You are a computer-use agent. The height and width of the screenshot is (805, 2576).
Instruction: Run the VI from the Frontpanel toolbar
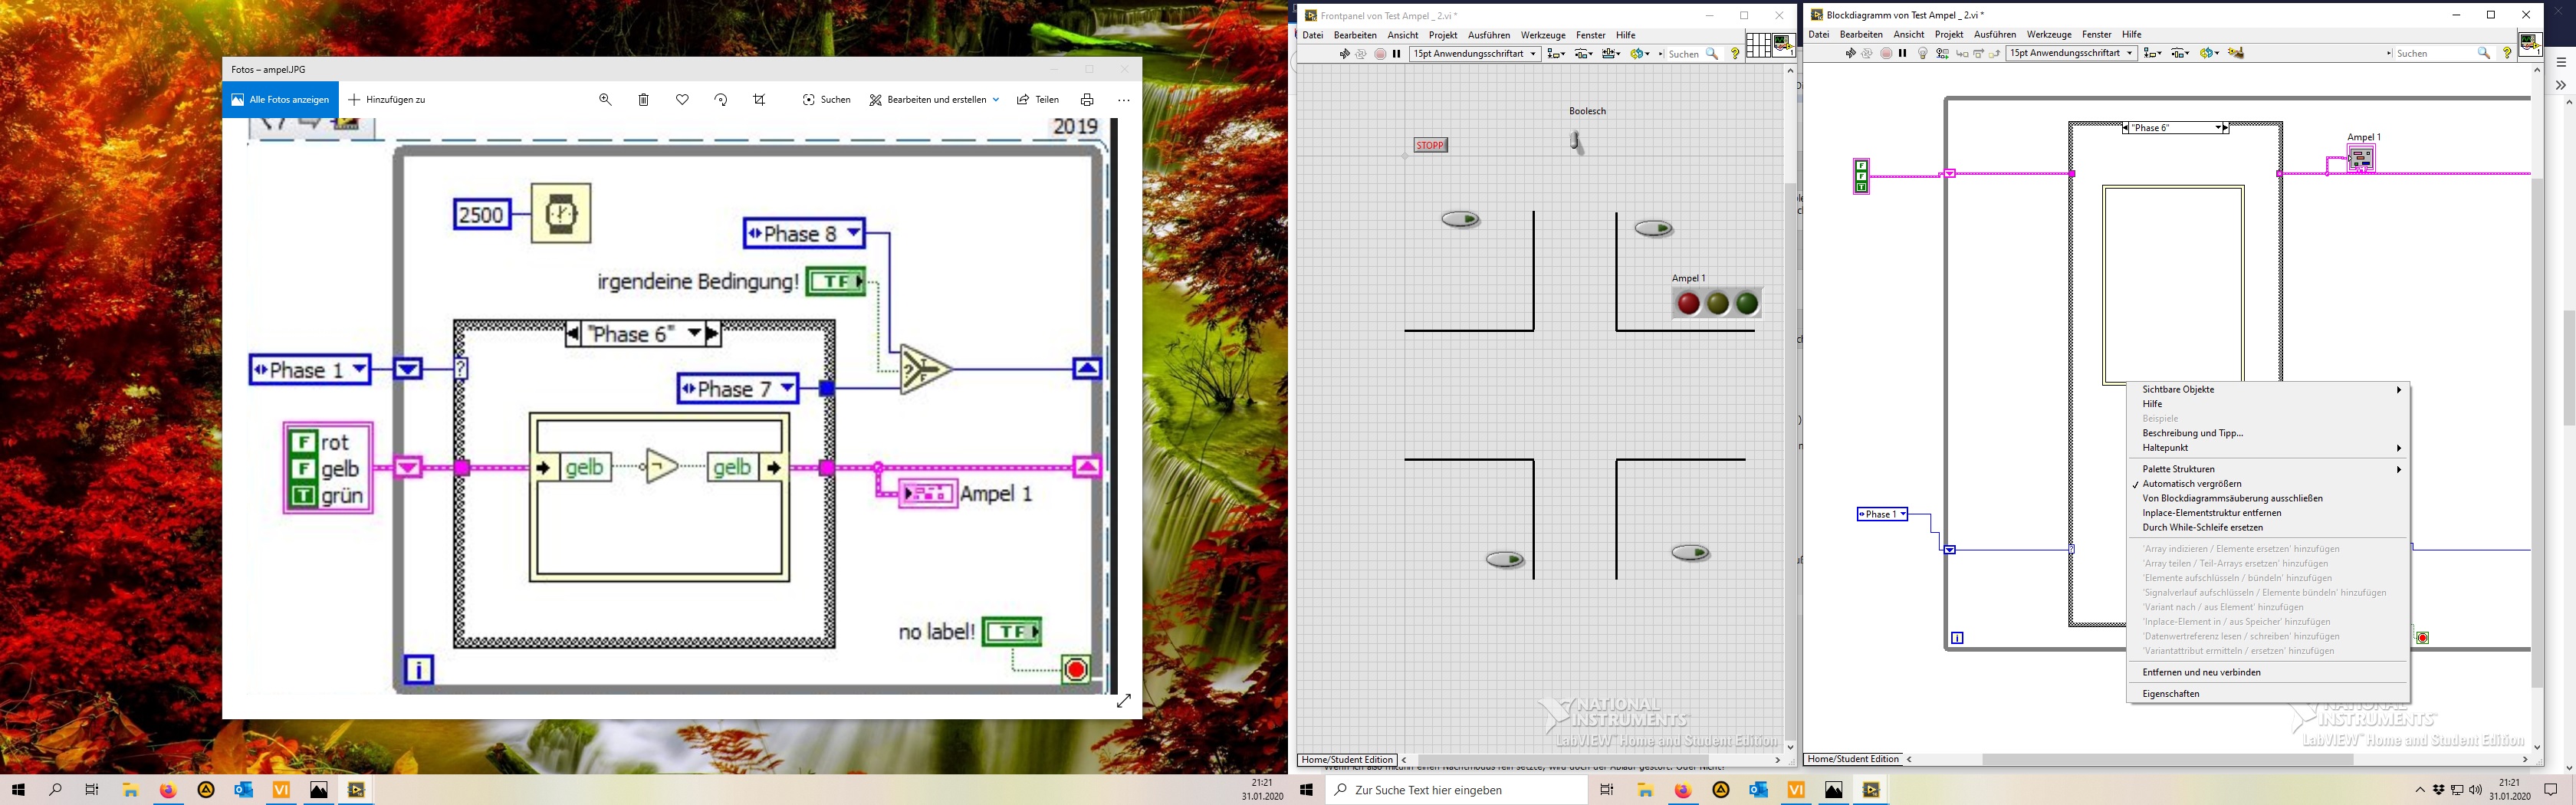(1344, 54)
